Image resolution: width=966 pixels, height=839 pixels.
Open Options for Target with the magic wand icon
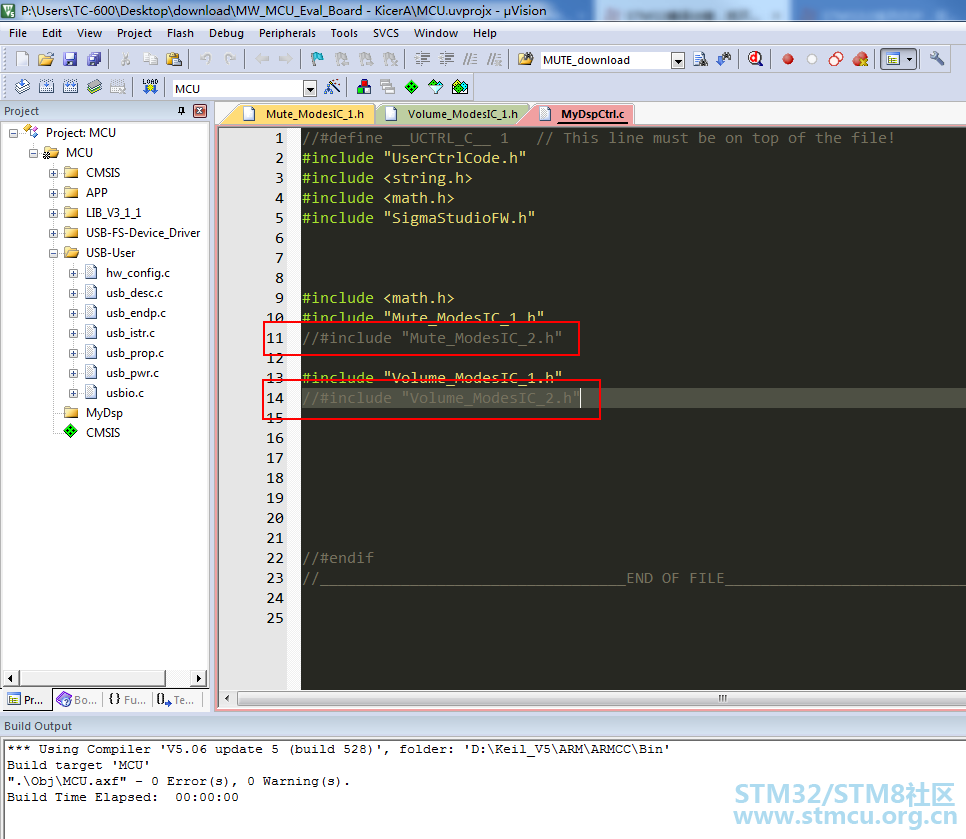tap(333, 87)
